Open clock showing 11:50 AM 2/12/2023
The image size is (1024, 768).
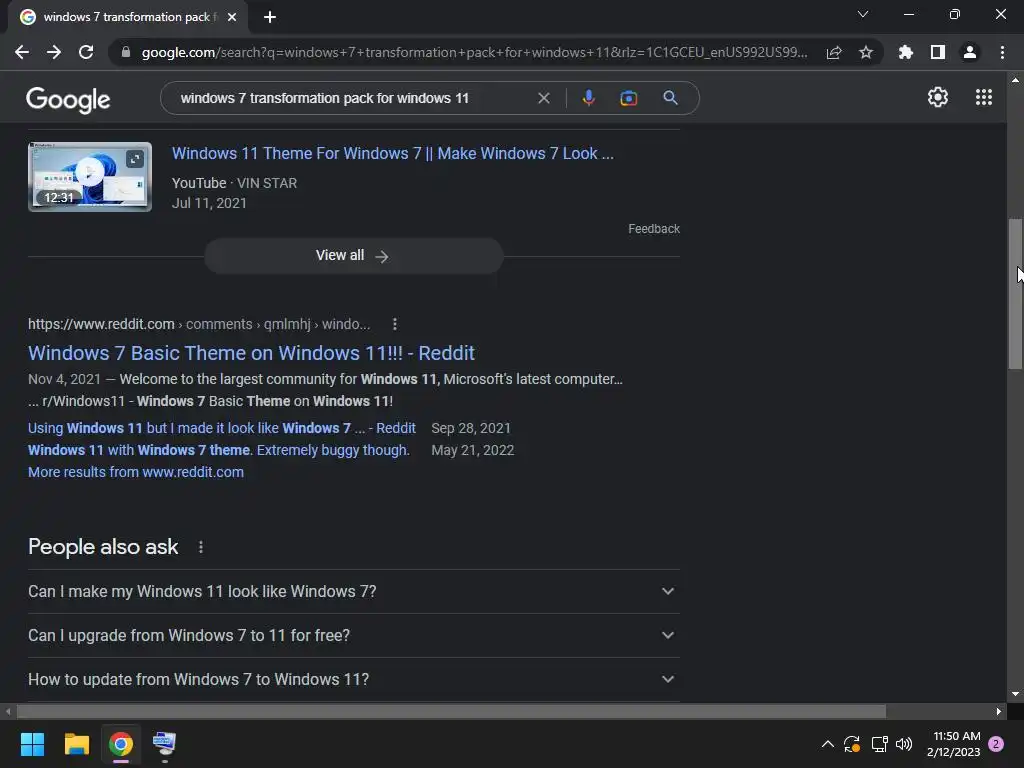[x=953, y=744]
